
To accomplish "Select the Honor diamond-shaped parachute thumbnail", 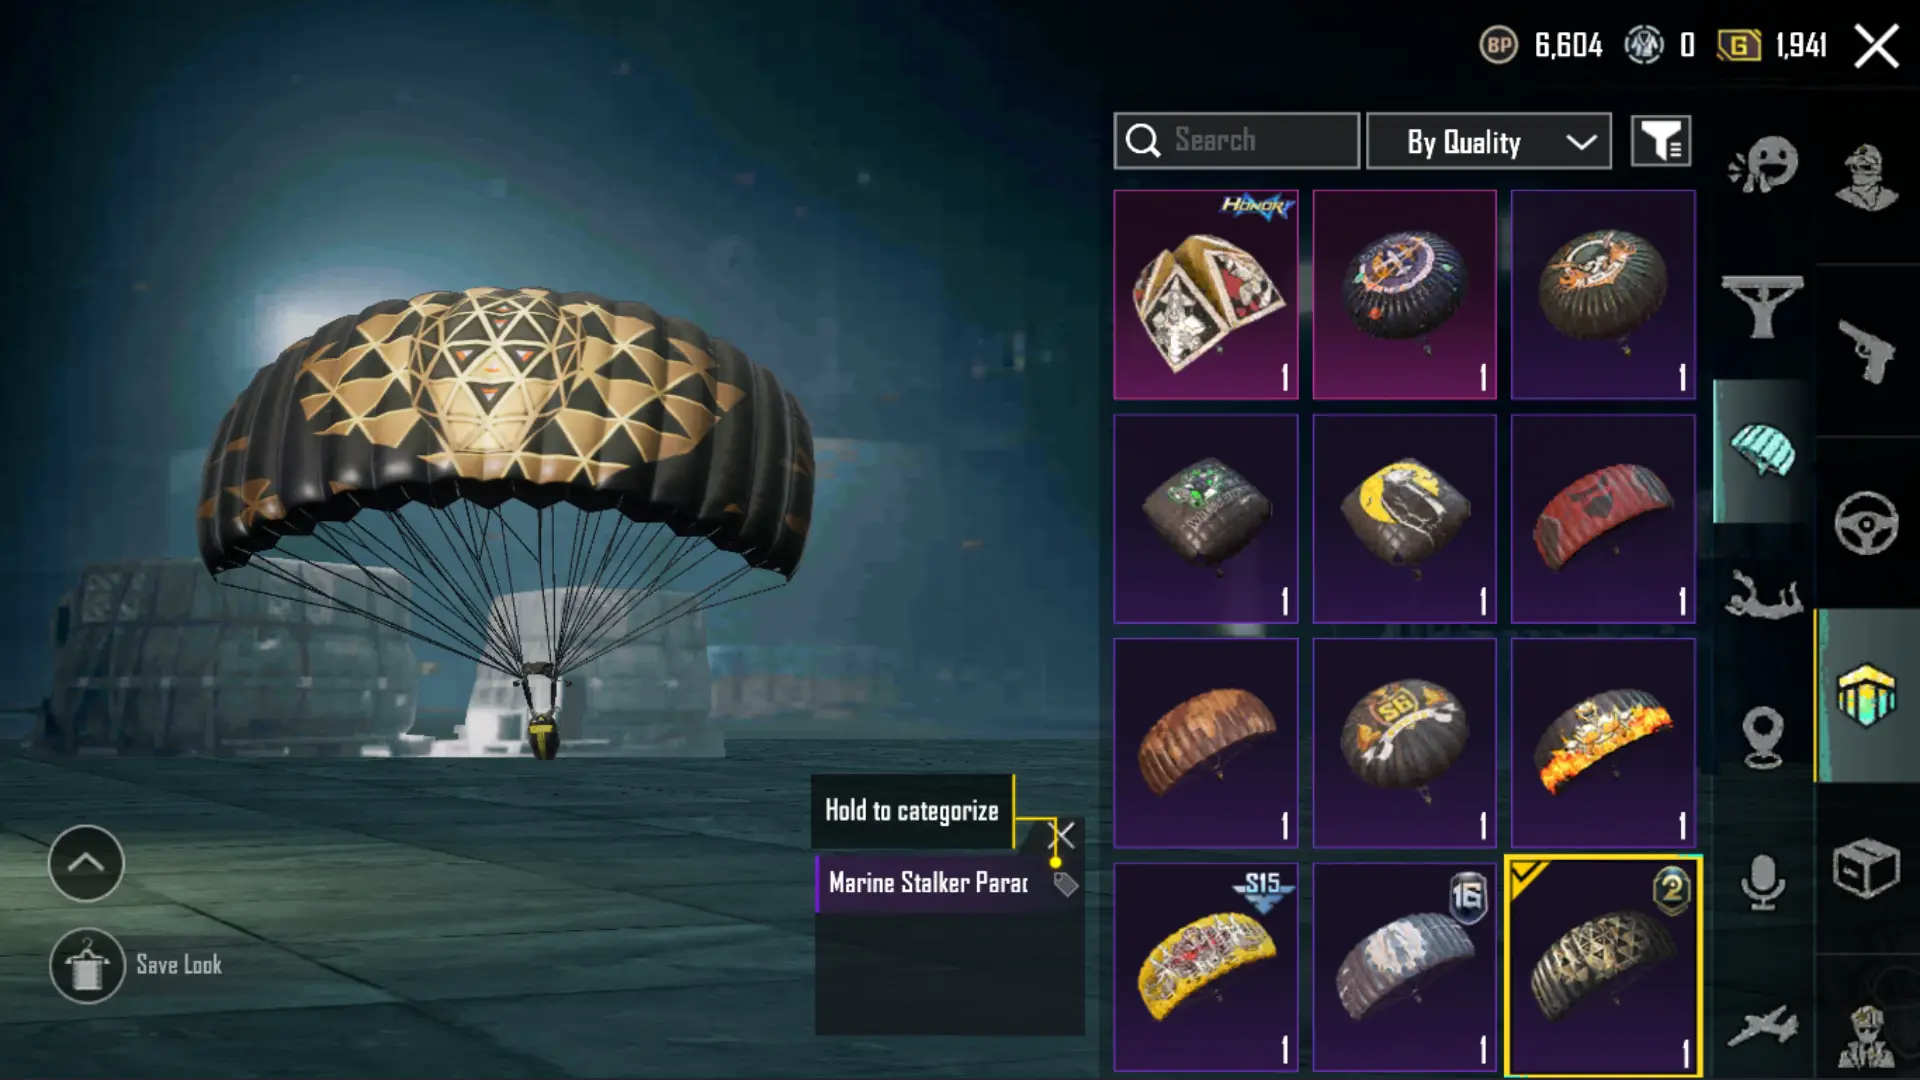I will (1206, 295).
